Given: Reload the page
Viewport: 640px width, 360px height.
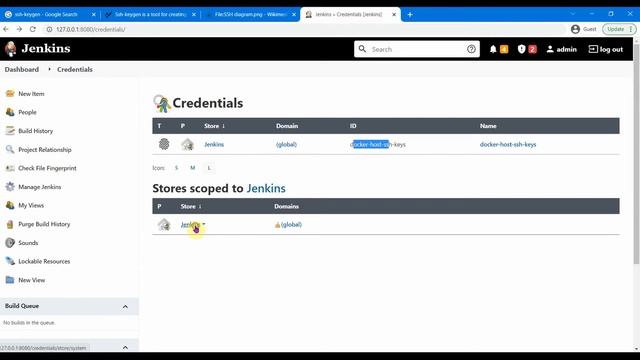Looking at the screenshot, I should pos(33,29).
